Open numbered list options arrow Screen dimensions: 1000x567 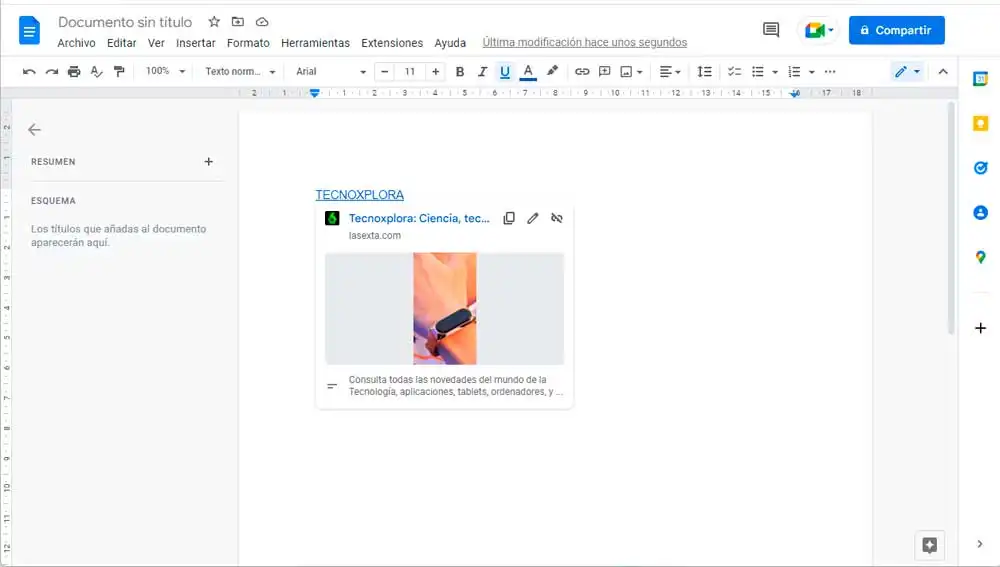pos(812,72)
